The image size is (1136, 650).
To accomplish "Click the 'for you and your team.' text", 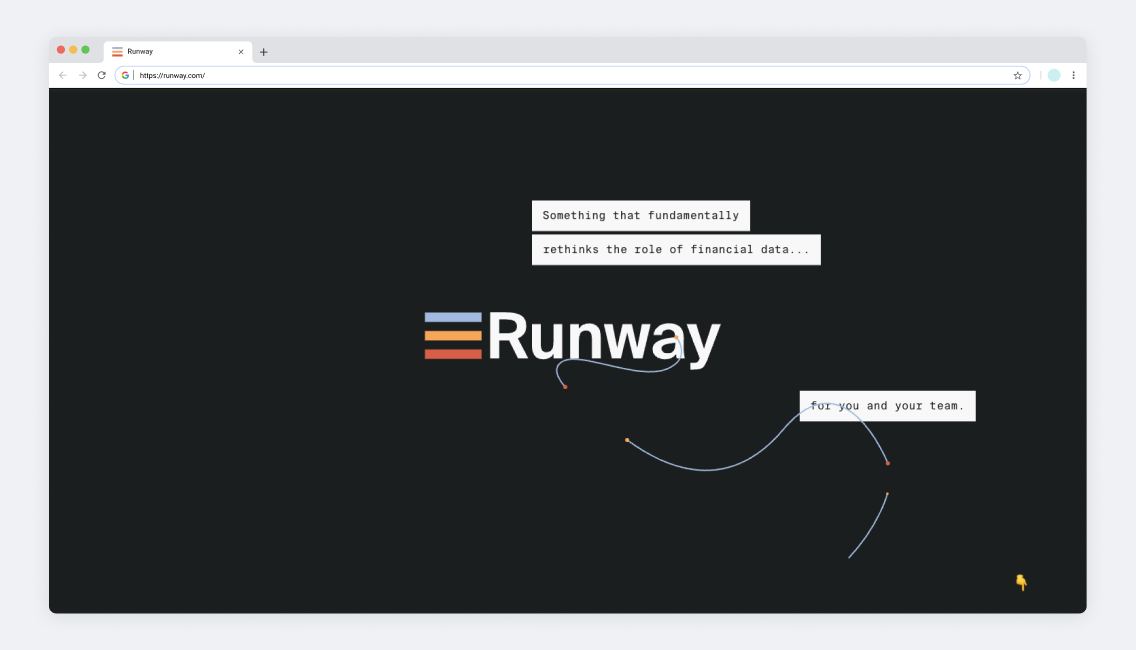I will [888, 406].
